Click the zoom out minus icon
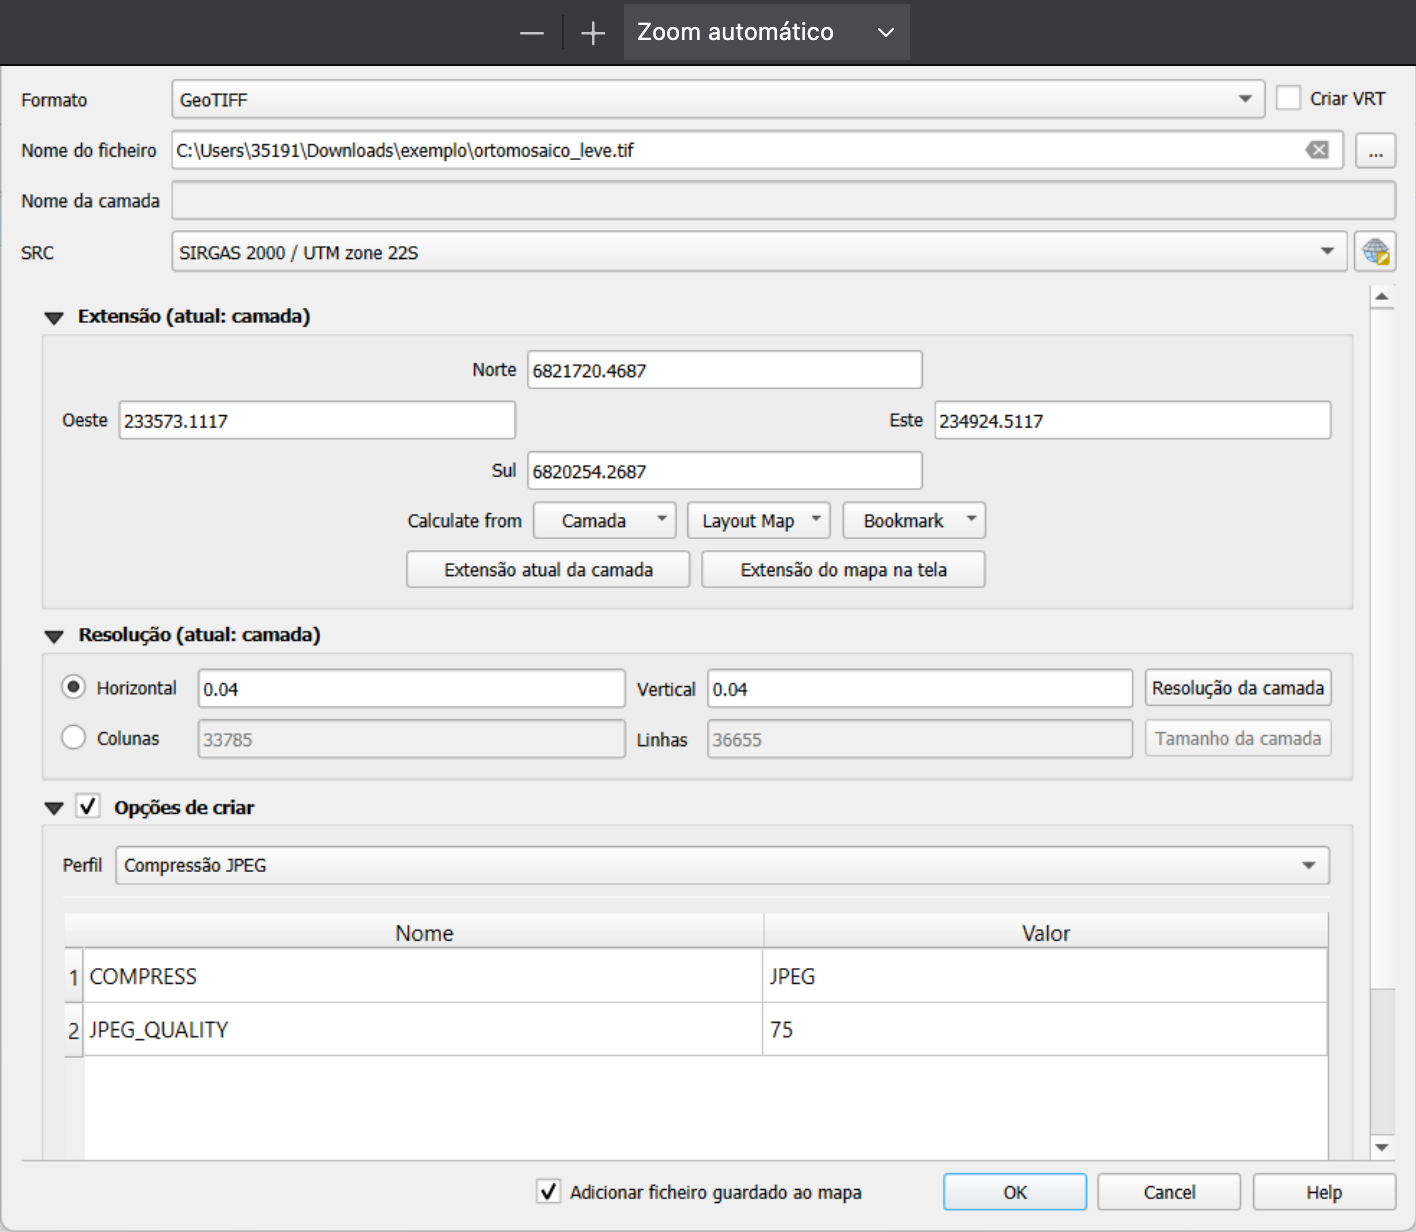The width and height of the screenshot is (1416, 1232). 532,33
